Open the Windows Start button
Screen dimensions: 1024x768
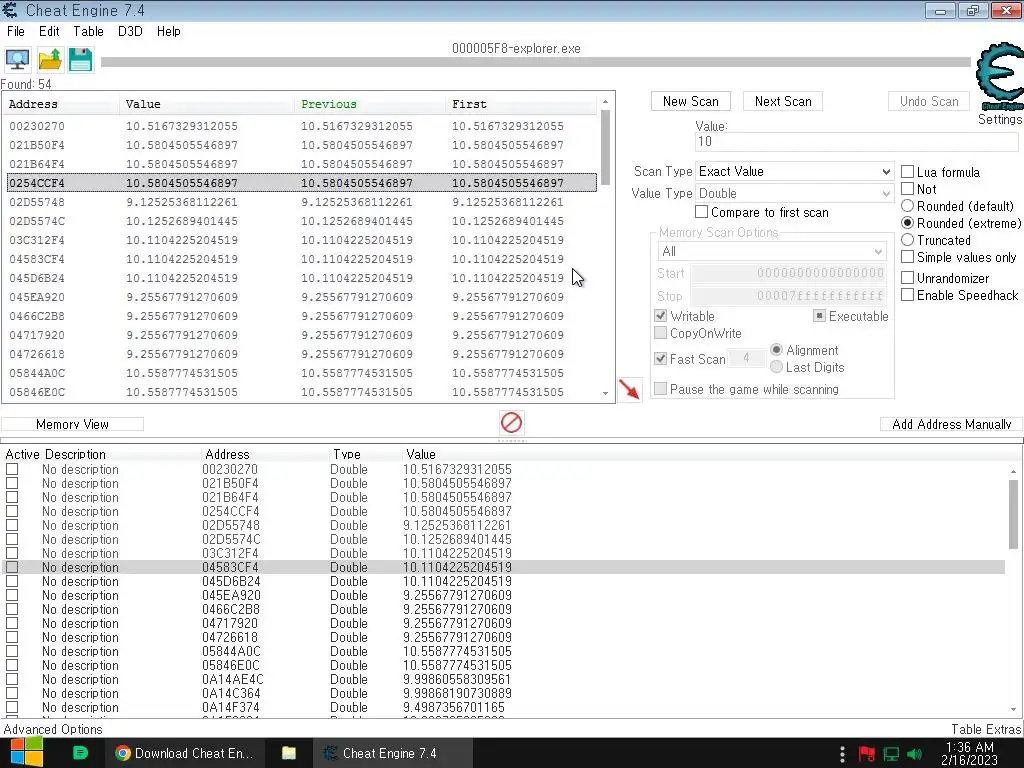point(27,753)
